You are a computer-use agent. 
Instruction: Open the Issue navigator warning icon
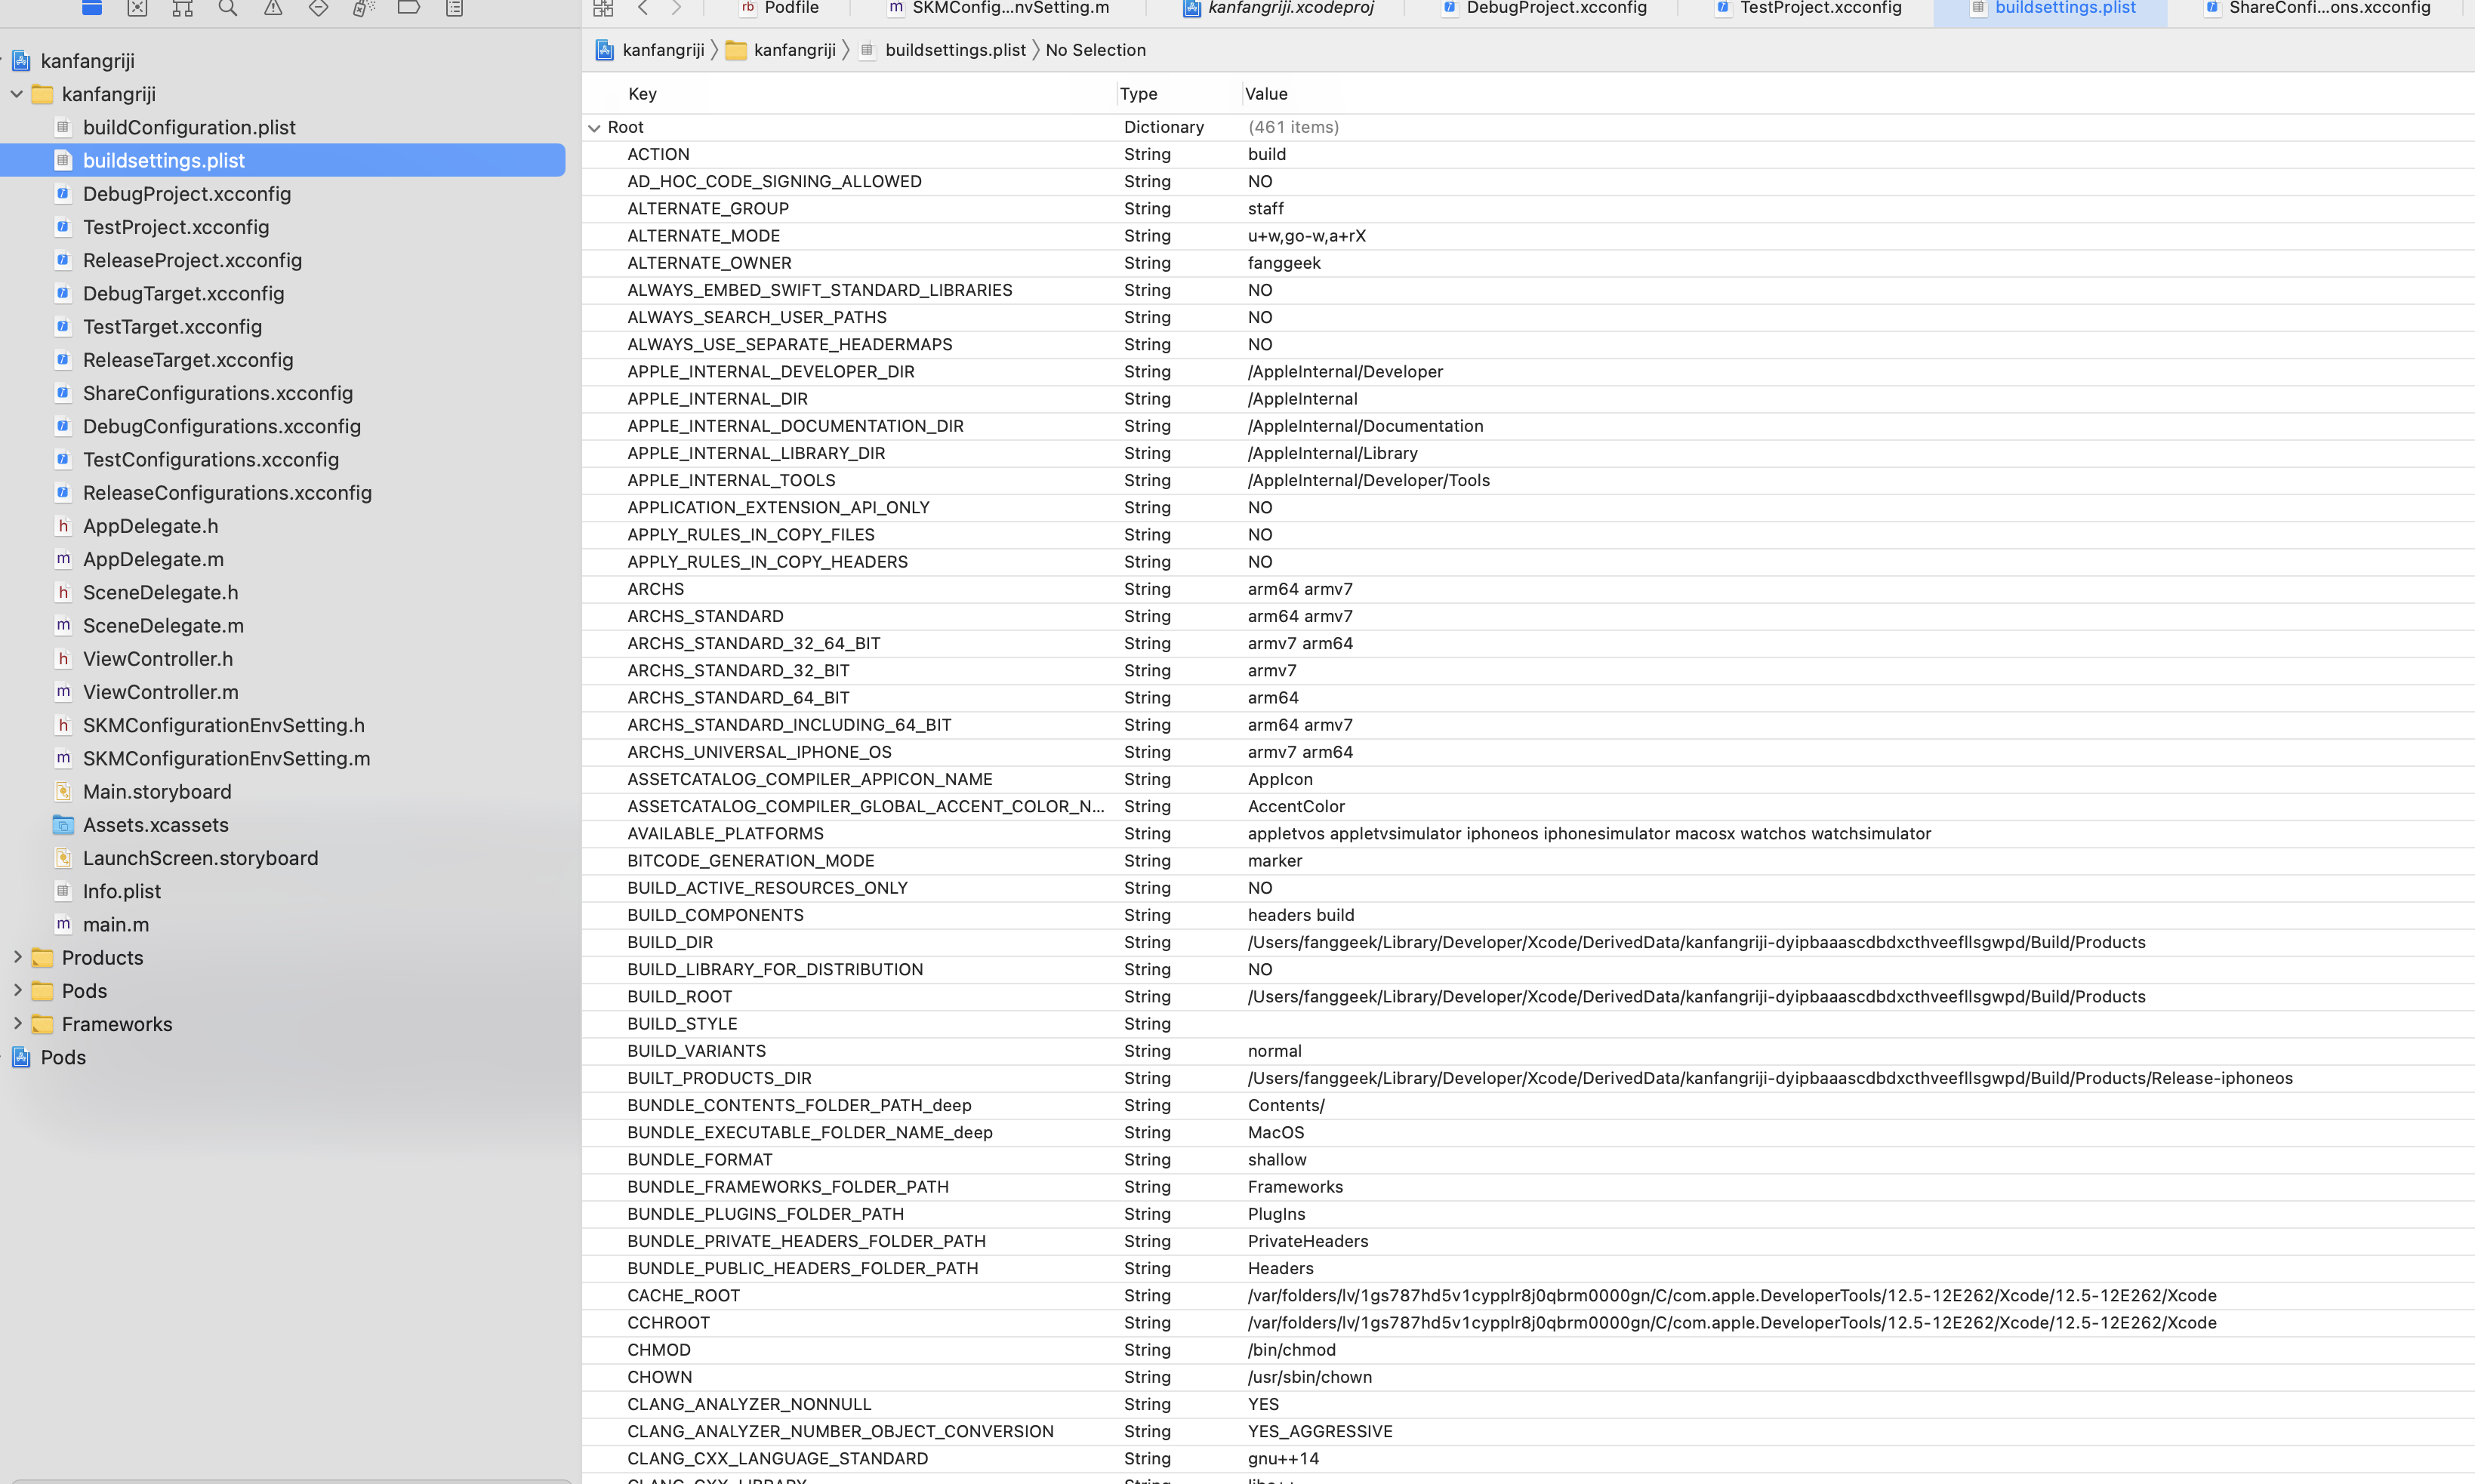[x=273, y=8]
